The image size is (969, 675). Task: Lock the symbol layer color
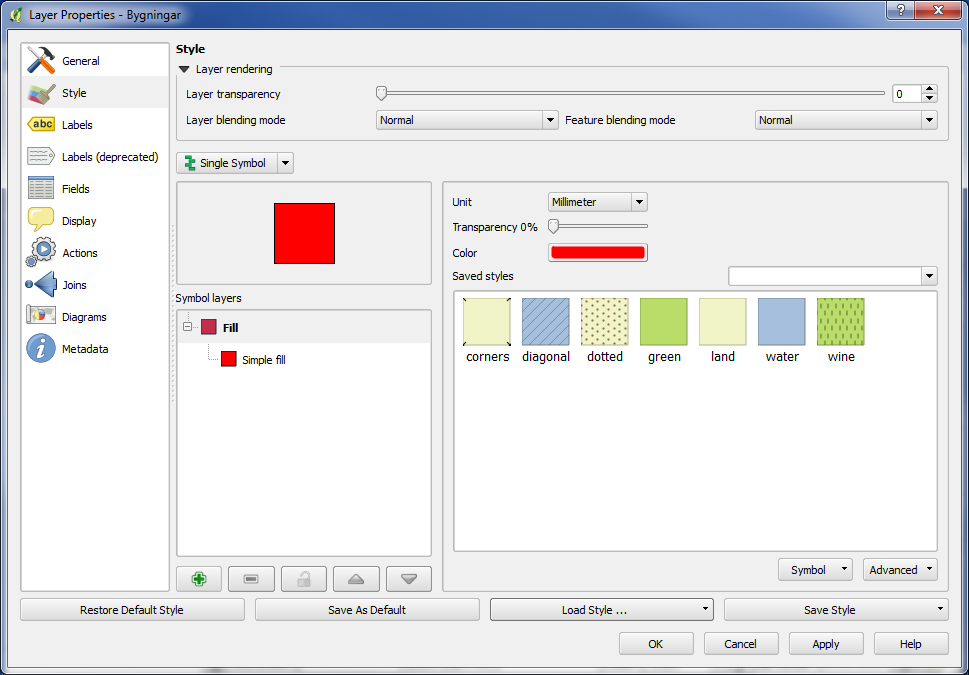(x=303, y=579)
